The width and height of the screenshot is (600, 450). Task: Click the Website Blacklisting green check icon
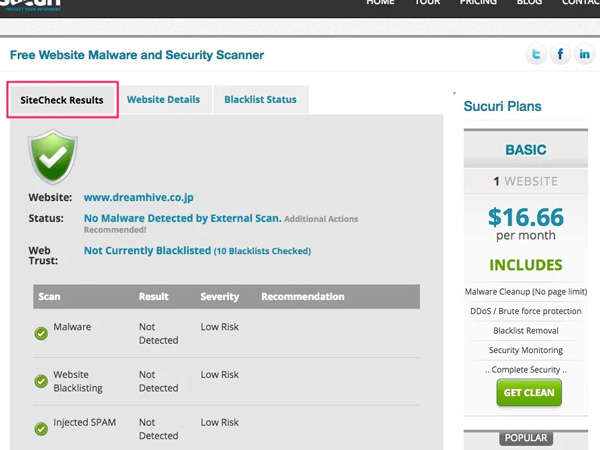[x=41, y=381]
